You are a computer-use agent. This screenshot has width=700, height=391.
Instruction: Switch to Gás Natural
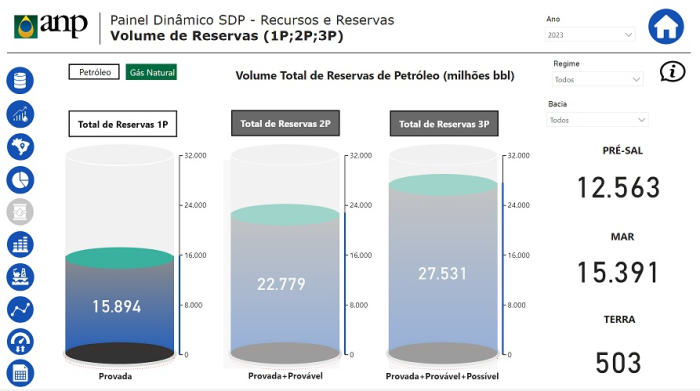point(151,72)
